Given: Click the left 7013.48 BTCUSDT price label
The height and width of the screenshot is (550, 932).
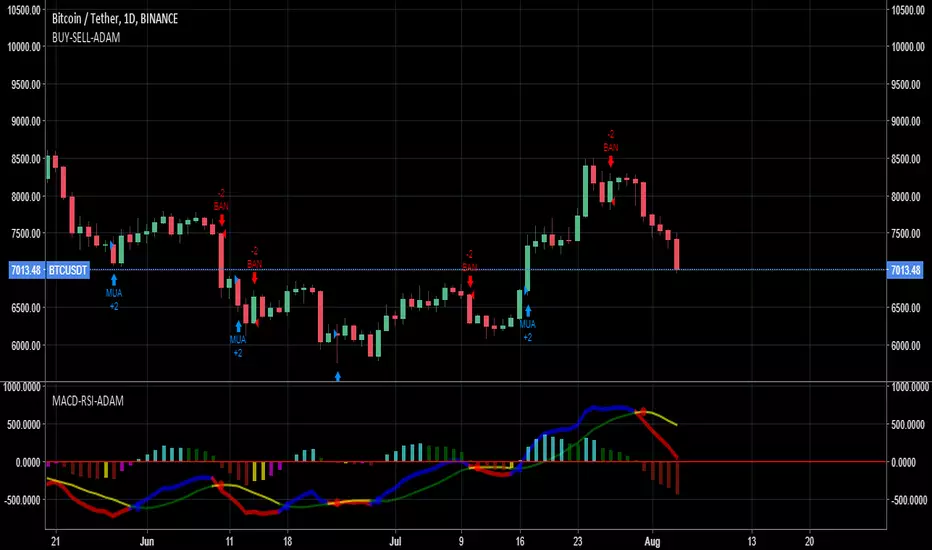Looking at the screenshot, I should click(x=49, y=270).
